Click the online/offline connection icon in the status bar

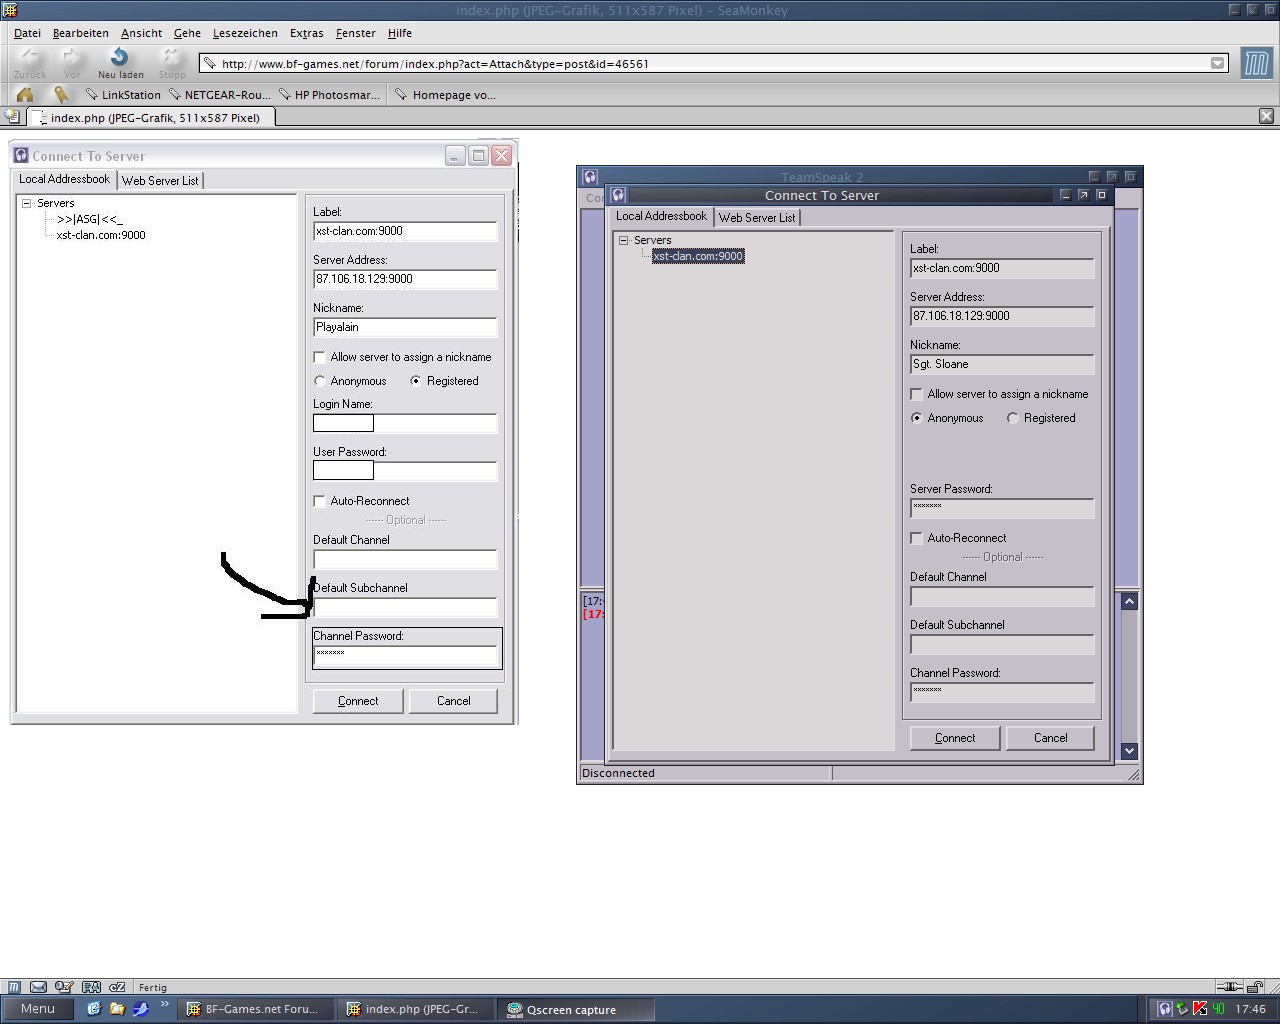click(x=1229, y=987)
